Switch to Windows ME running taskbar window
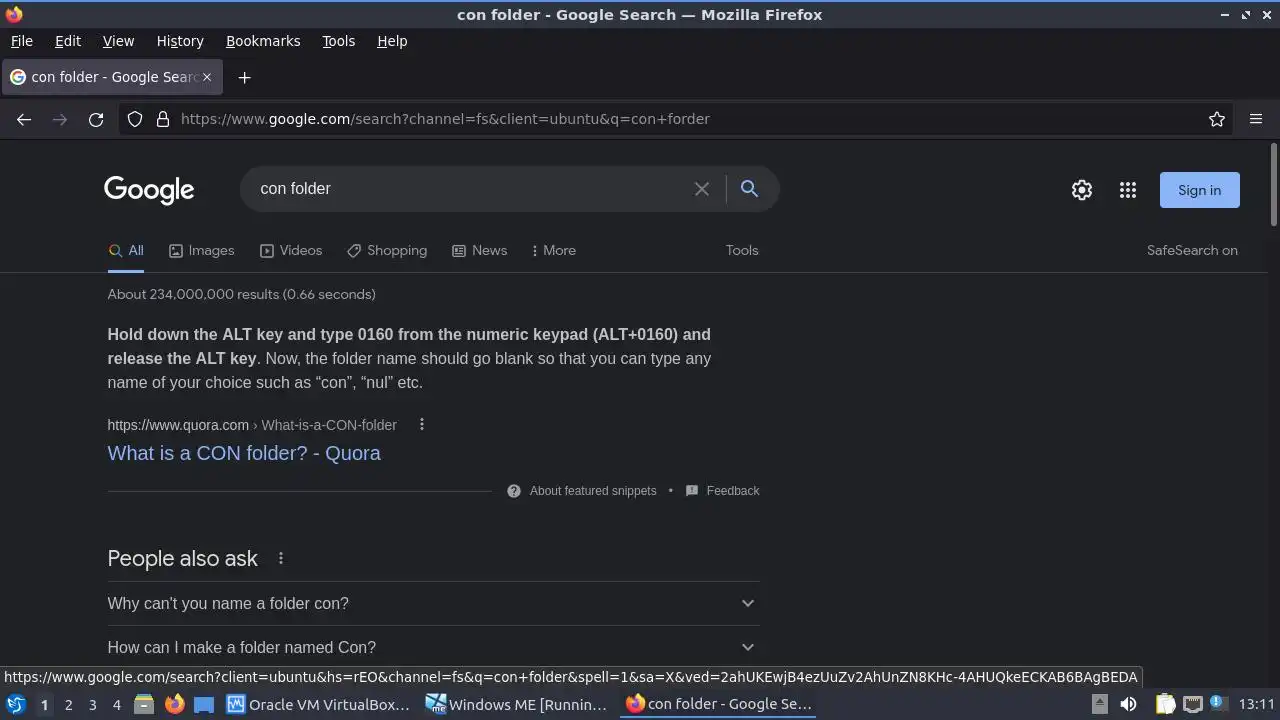The image size is (1280, 720). [x=517, y=704]
